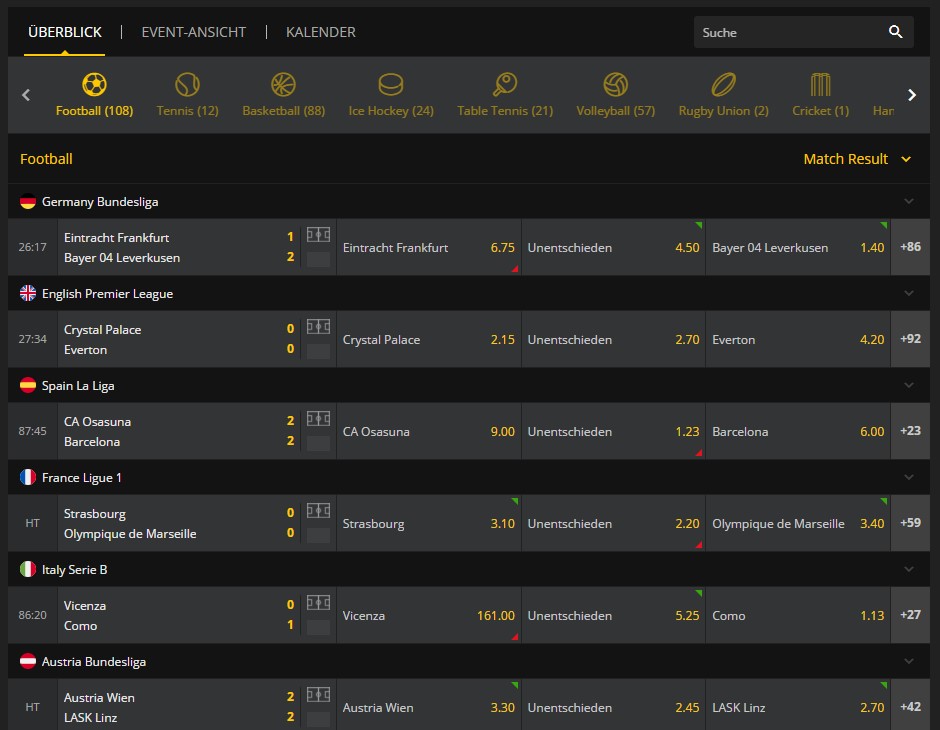Click the search magnifier icon
Image resolution: width=940 pixels, height=730 pixels.
click(x=896, y=32)
